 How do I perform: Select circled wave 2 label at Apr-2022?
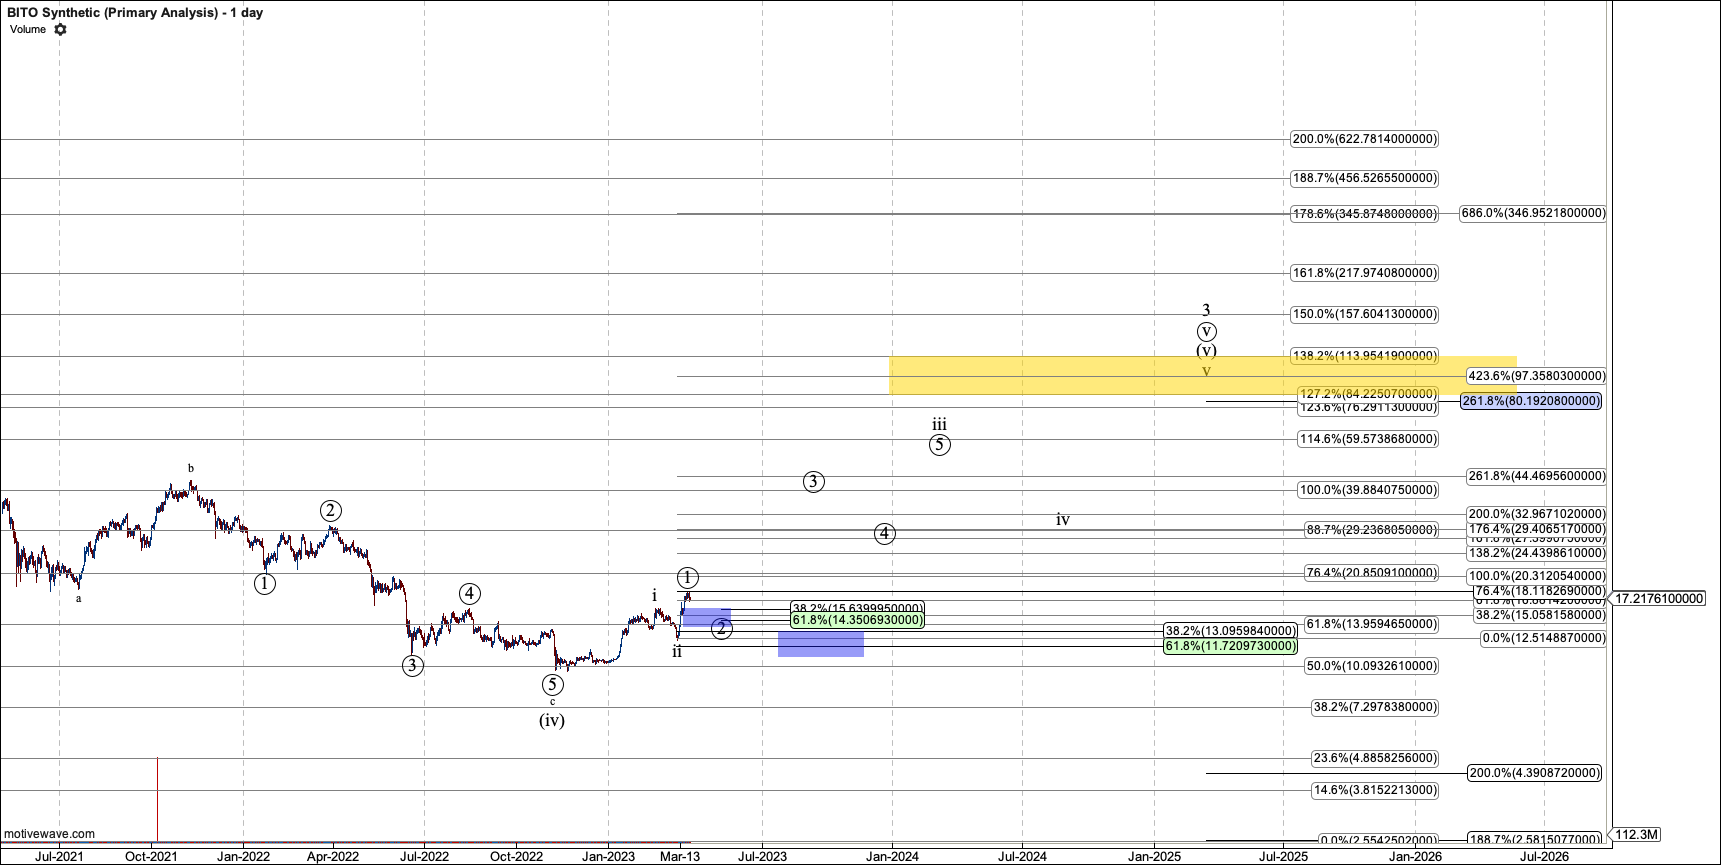click(x=331, y=511)
